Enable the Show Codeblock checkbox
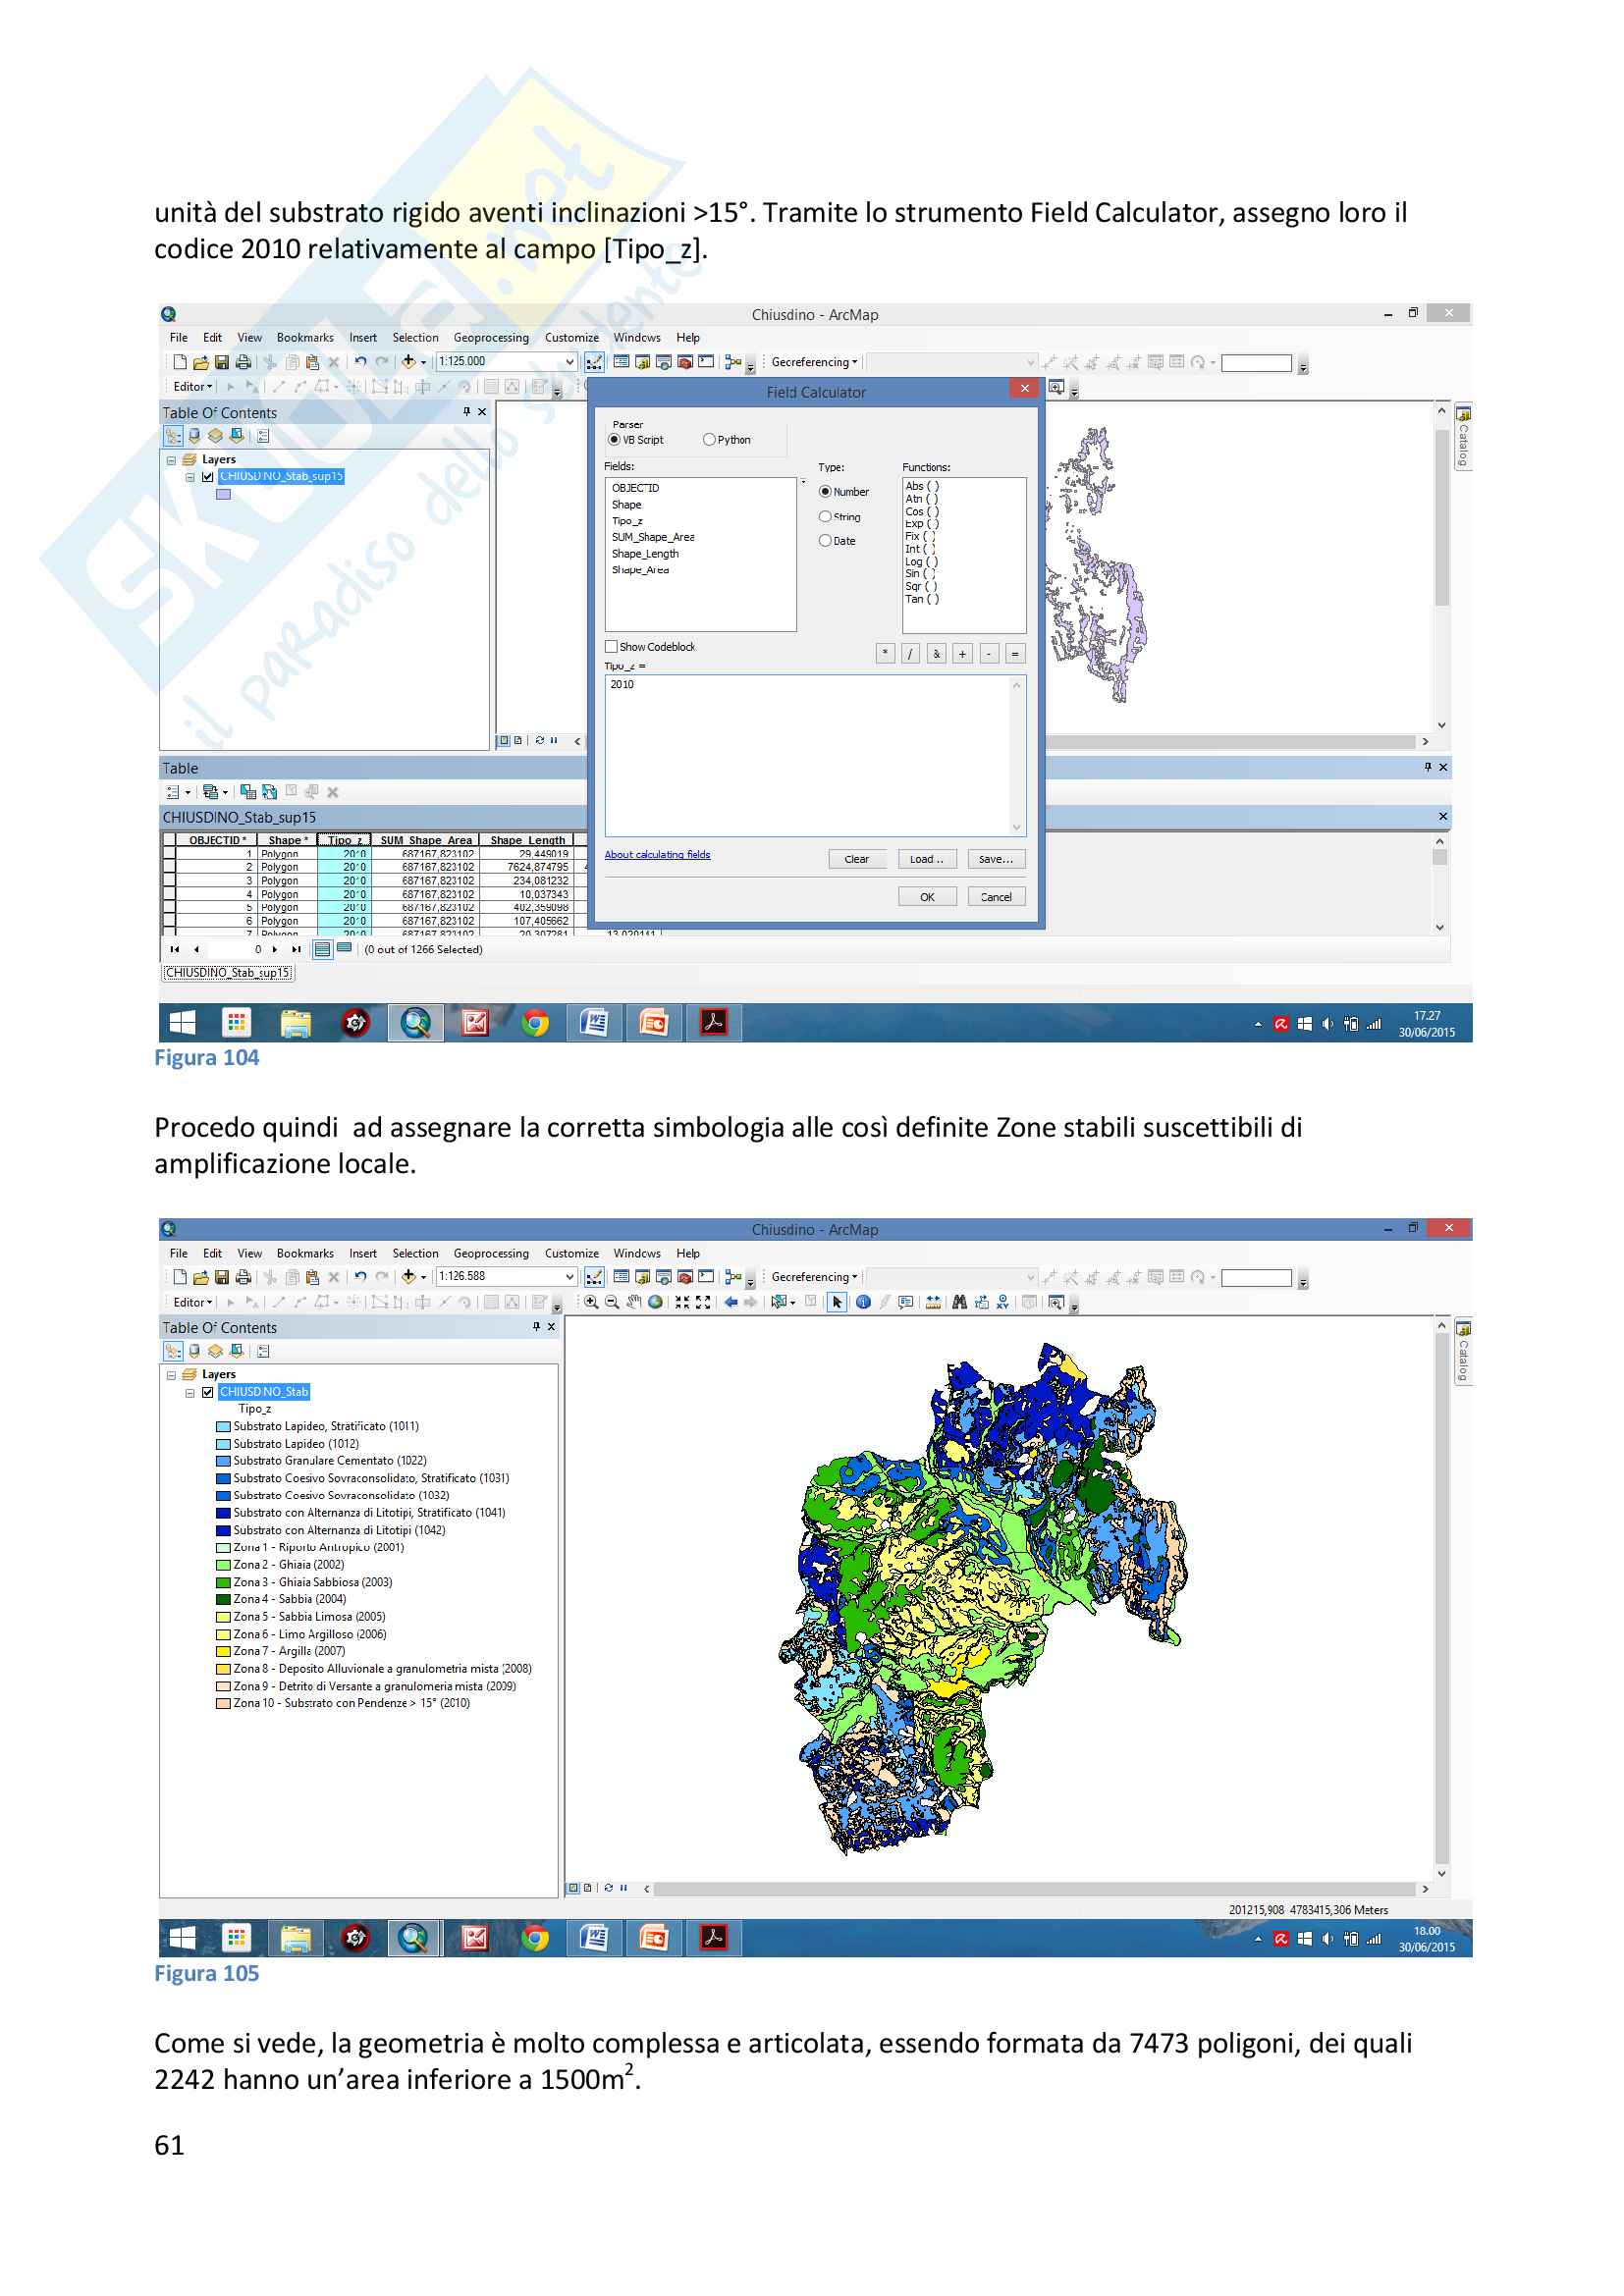Image resolution: width=1624 pixels, height=2296 pixels. tap(611, 647)
